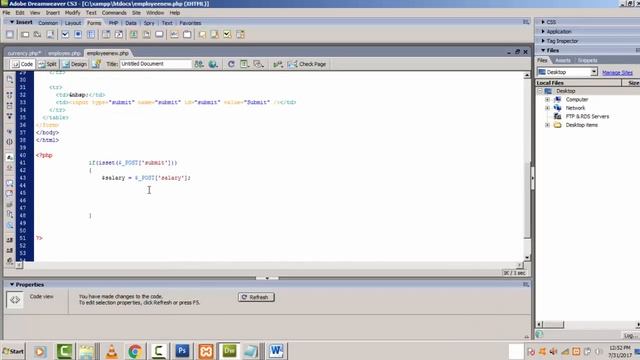Screen dimensions: 640x360
Task: Insert Spry Validation Select
Action: [x=240, y=35]
